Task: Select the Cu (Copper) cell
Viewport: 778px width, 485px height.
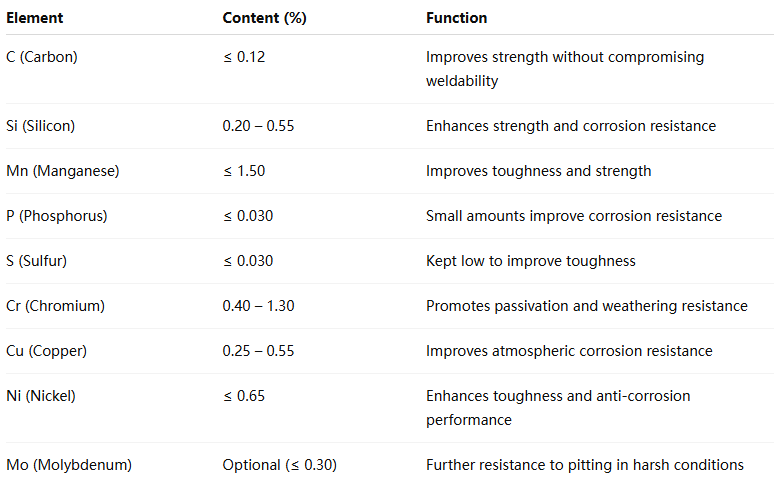Action: pyautogui.click(x=46, y=351)
